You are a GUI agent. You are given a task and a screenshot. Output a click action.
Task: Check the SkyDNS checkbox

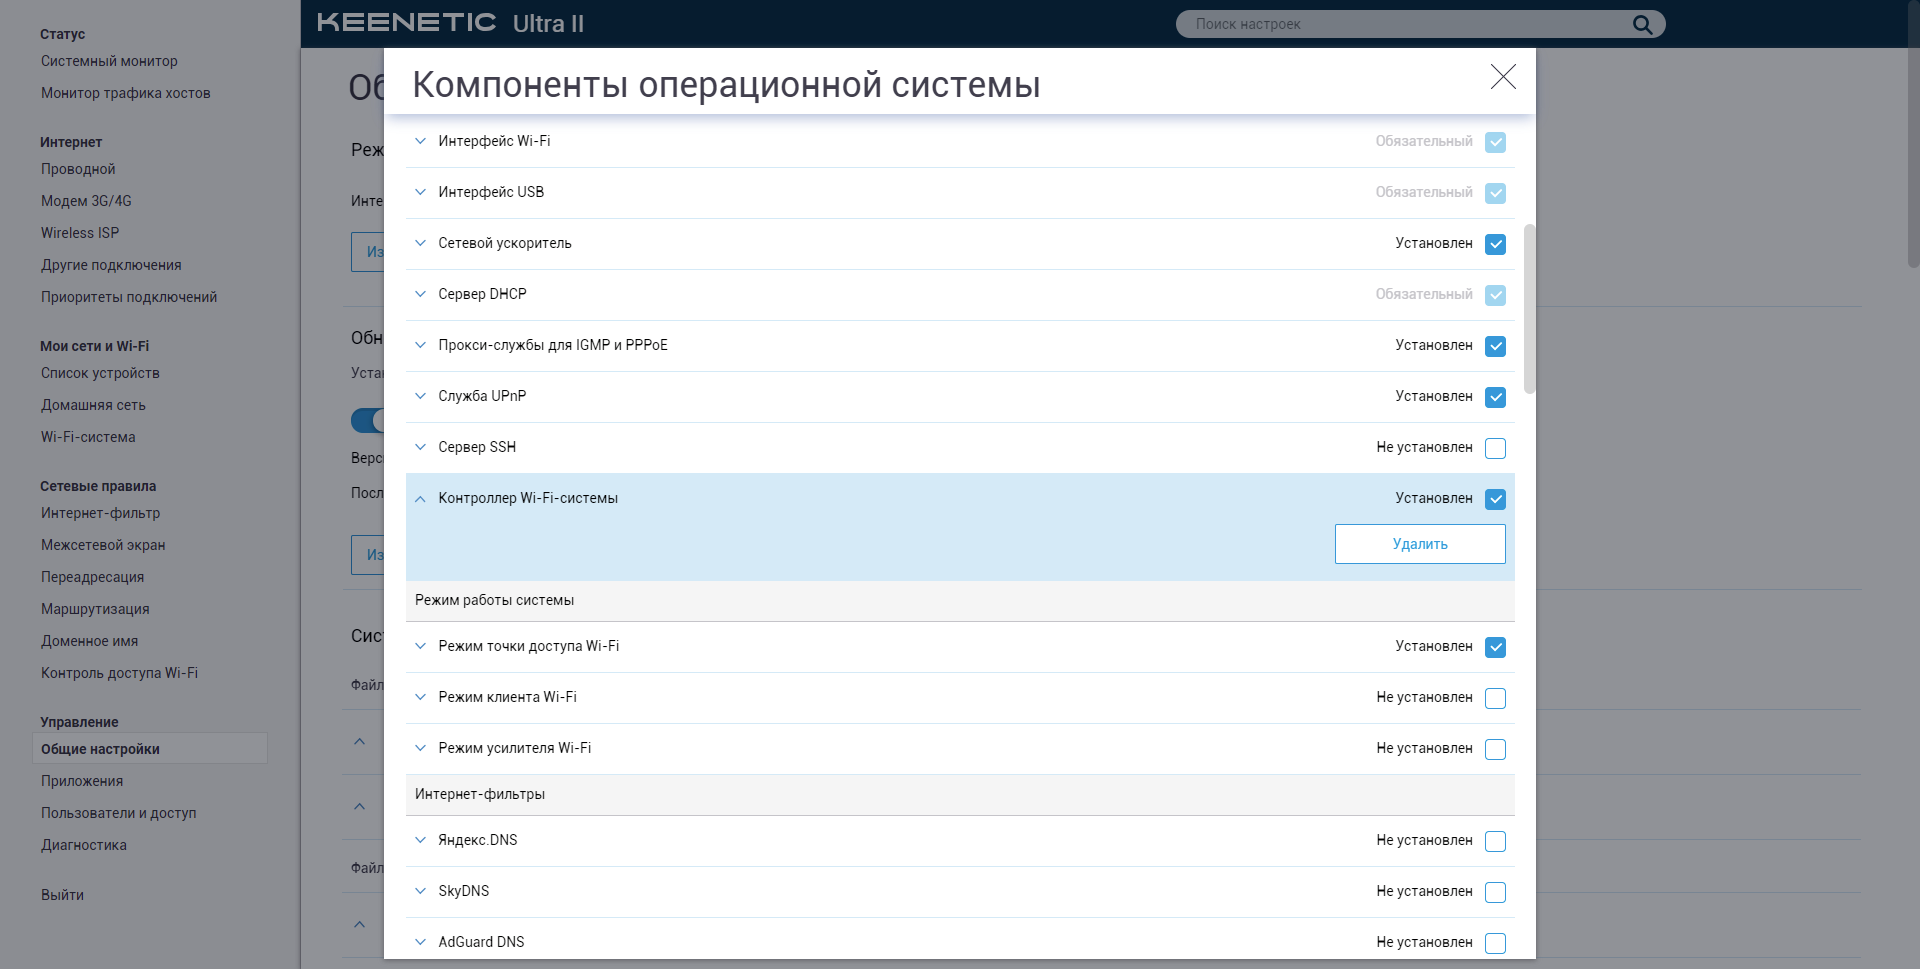tap(1495, 892)
